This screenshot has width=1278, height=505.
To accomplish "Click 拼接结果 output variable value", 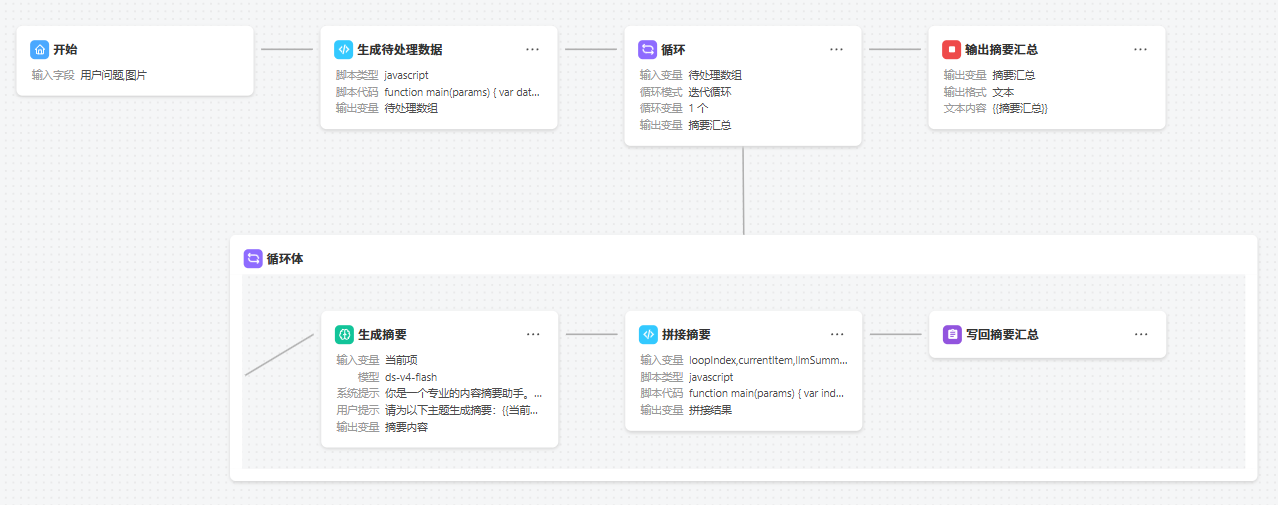I will pos(710,410).
